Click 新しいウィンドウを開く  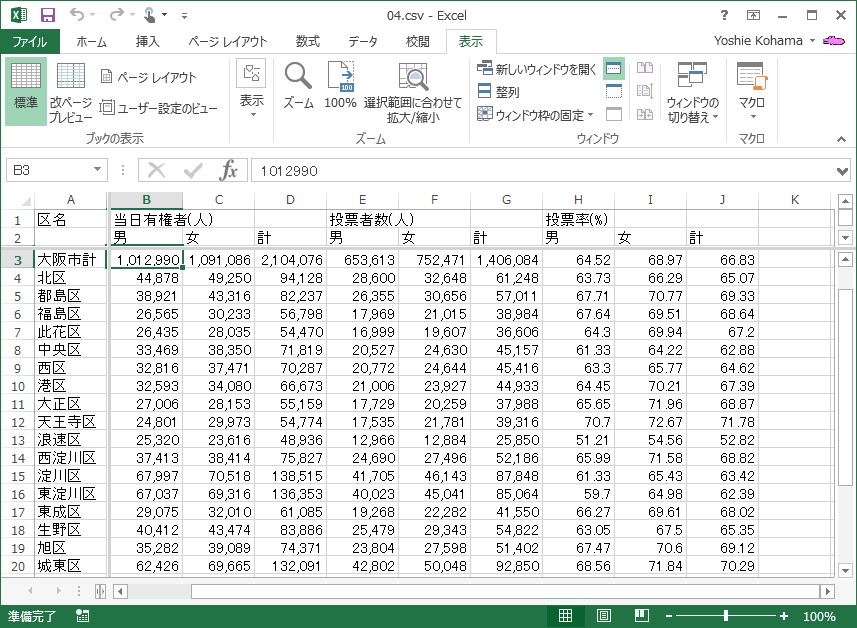point(536,69)
